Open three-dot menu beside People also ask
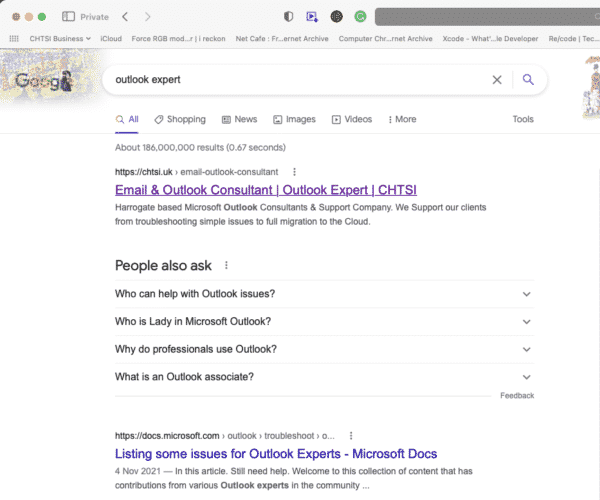This screenshot has width=600, height=500. 227,265
